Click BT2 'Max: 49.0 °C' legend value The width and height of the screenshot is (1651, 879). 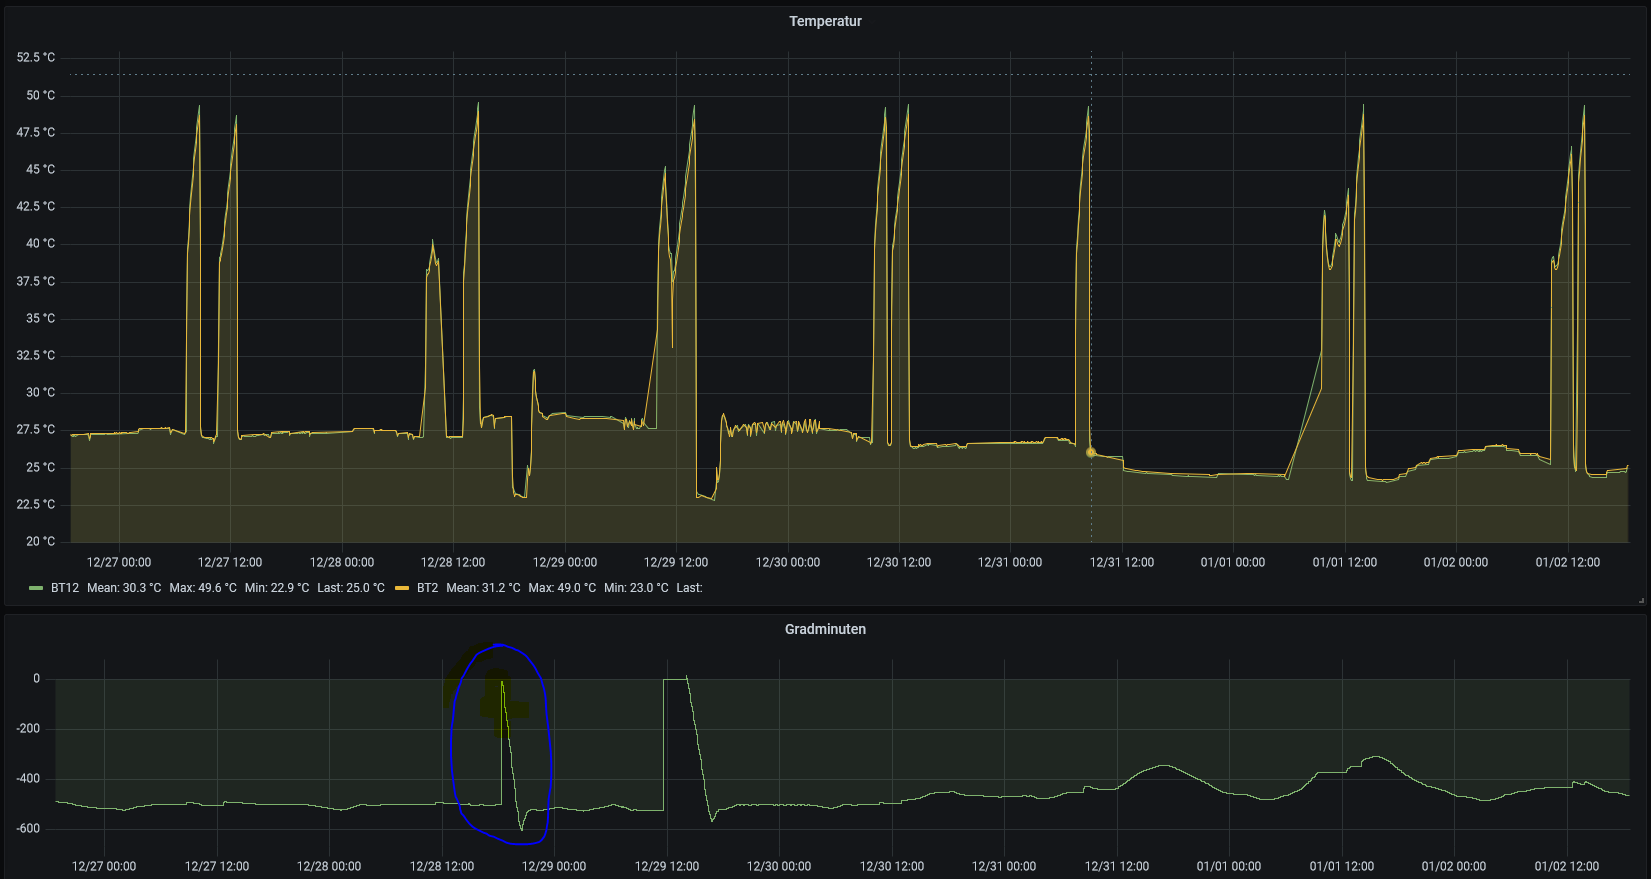click(562, 588)
